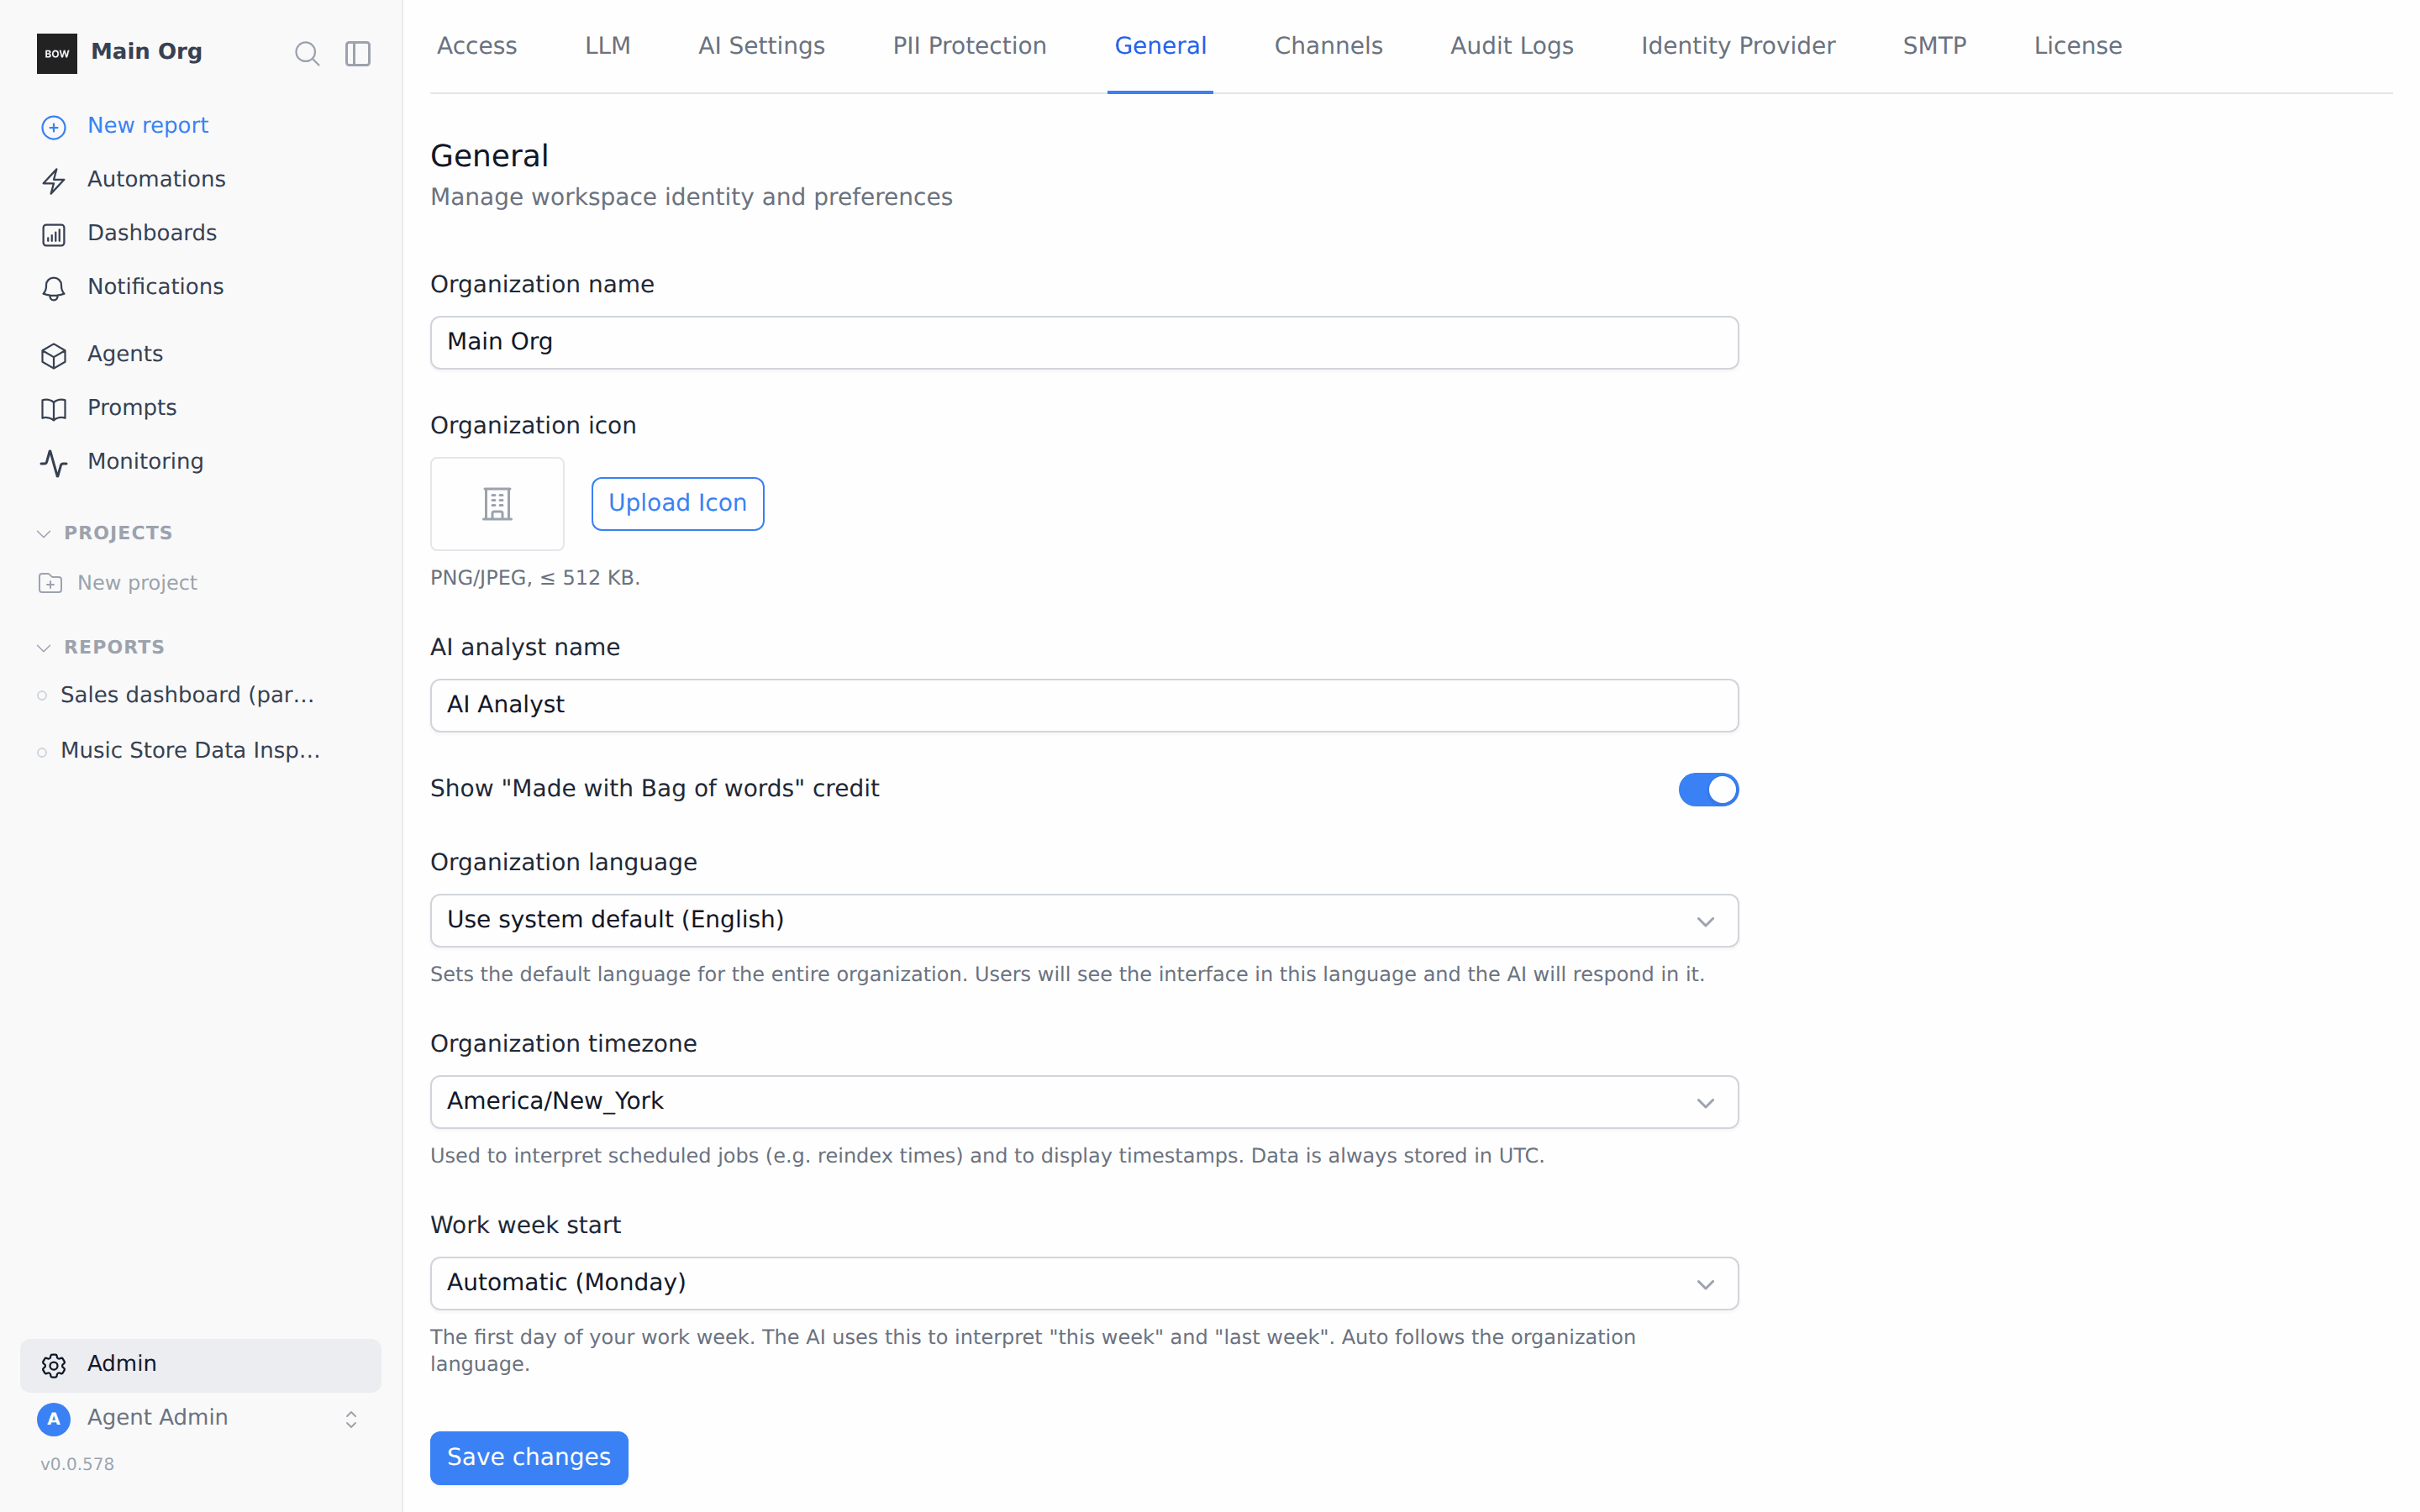Click the organization icon building placeholder
This screenshot has width=2420, height=1512.
point(497,504)
